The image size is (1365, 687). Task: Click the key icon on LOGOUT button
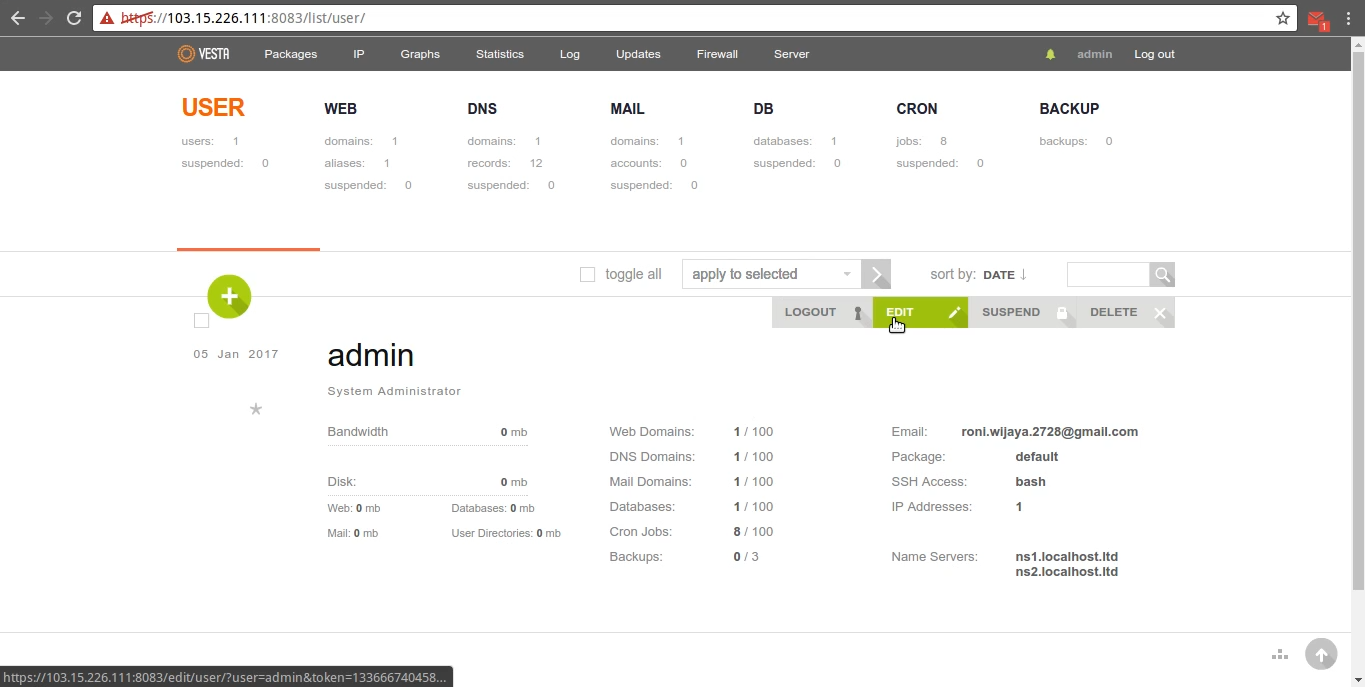click(x=858, y=312)
